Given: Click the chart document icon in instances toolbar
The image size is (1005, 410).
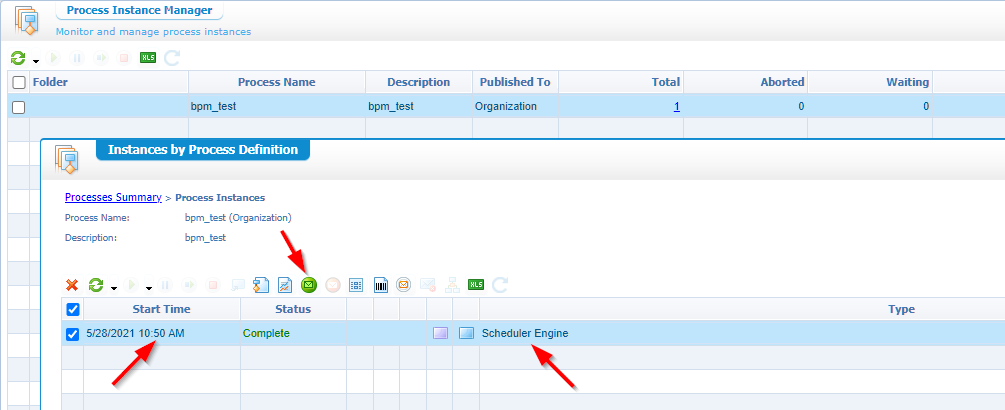Looking at the screenshot, I should pyautogui.click(x=284, y=285).
